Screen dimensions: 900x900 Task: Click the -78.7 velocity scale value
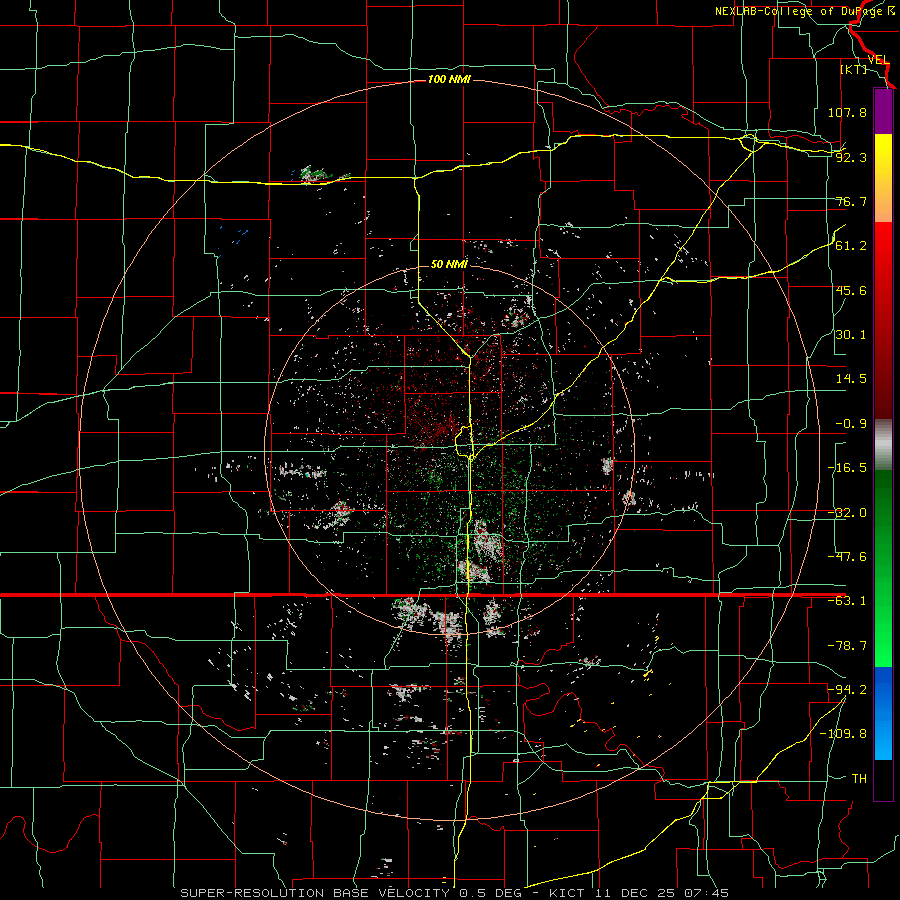847,646
